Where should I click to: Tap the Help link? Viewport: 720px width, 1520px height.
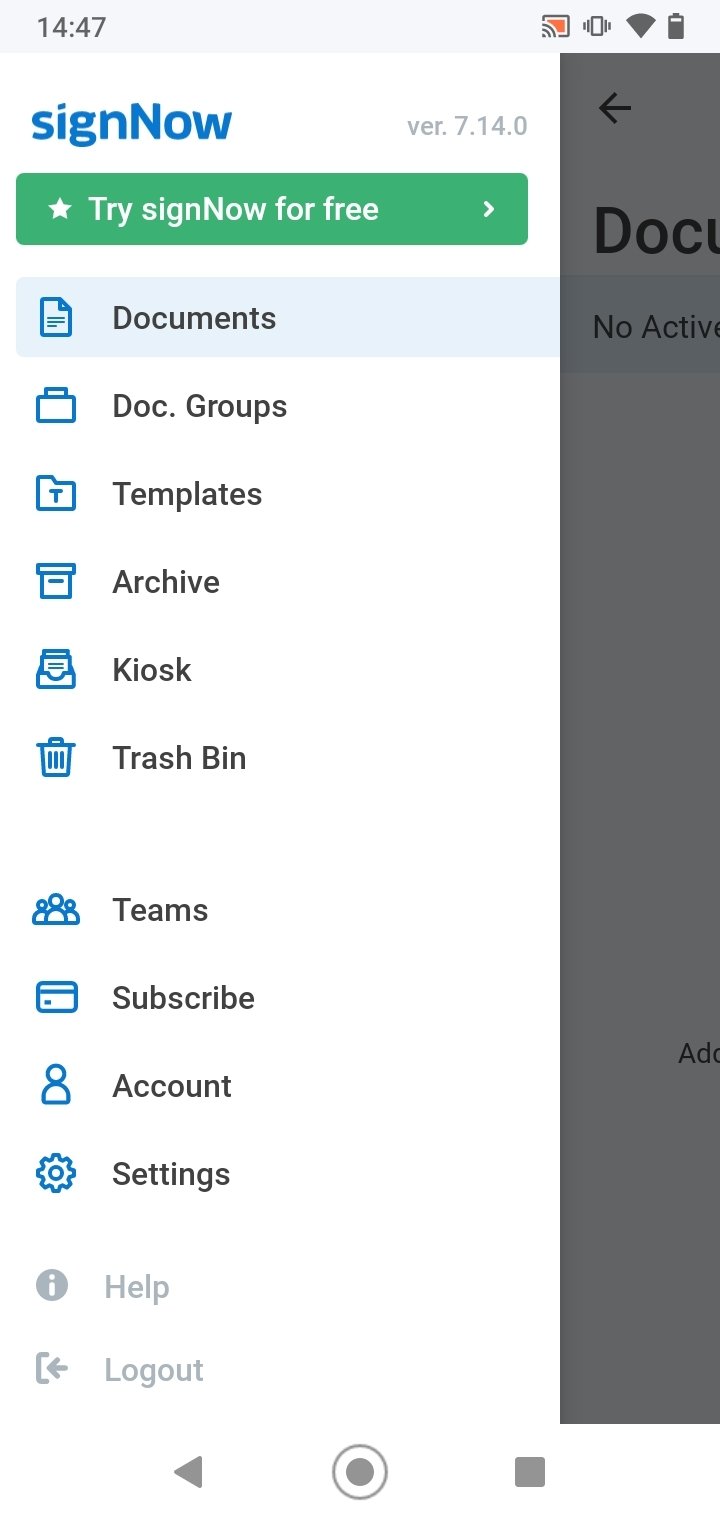137,1287
